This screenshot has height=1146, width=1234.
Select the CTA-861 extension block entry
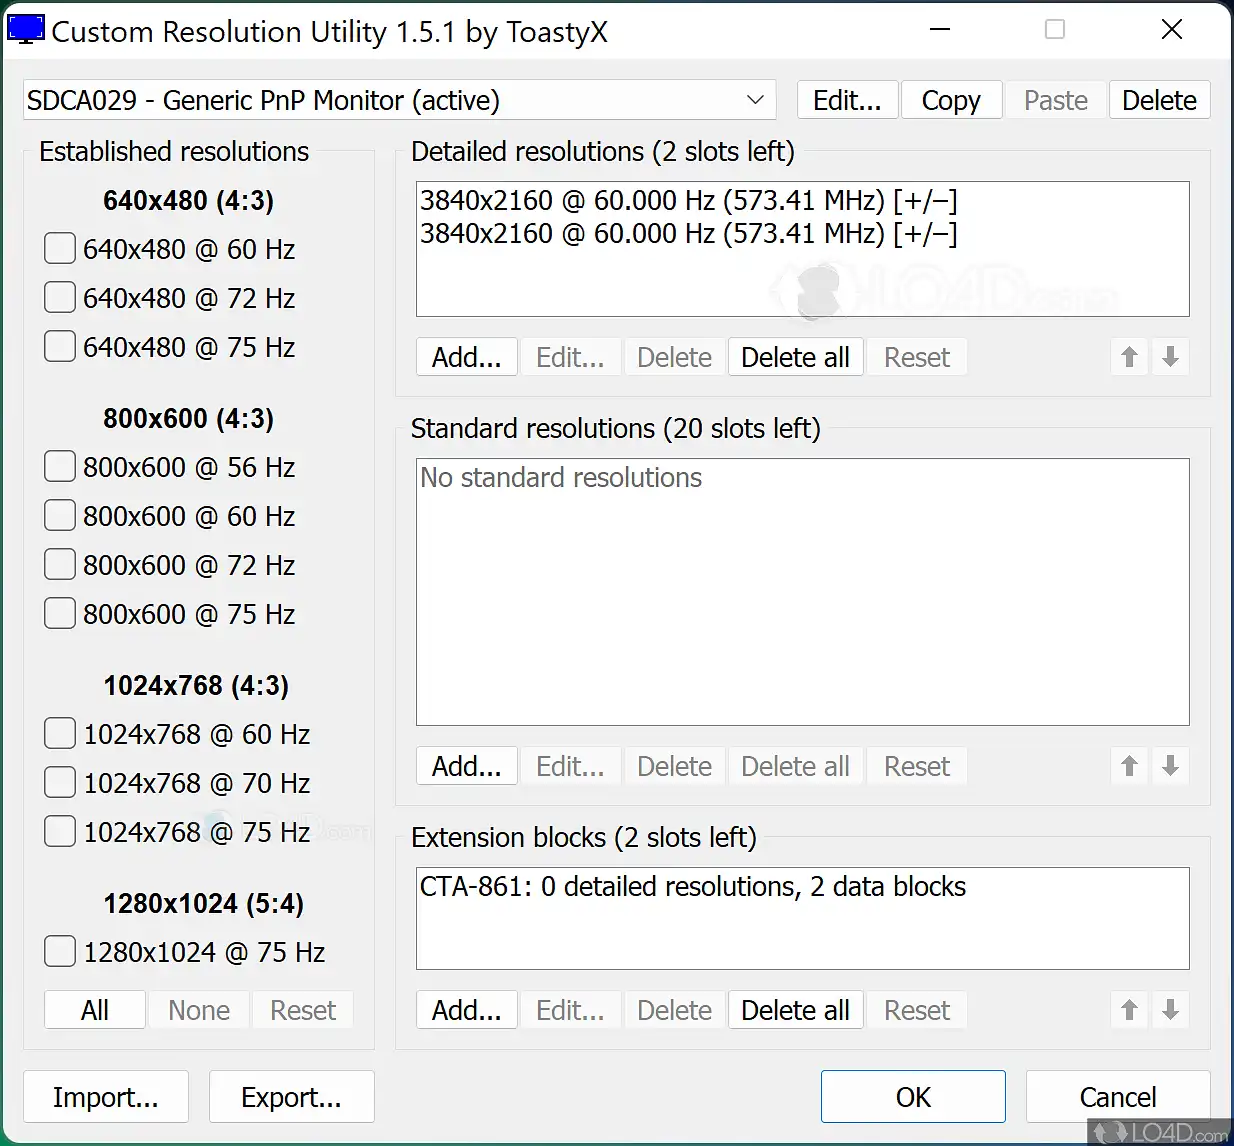pyautogui.click(x=692, y=887)
